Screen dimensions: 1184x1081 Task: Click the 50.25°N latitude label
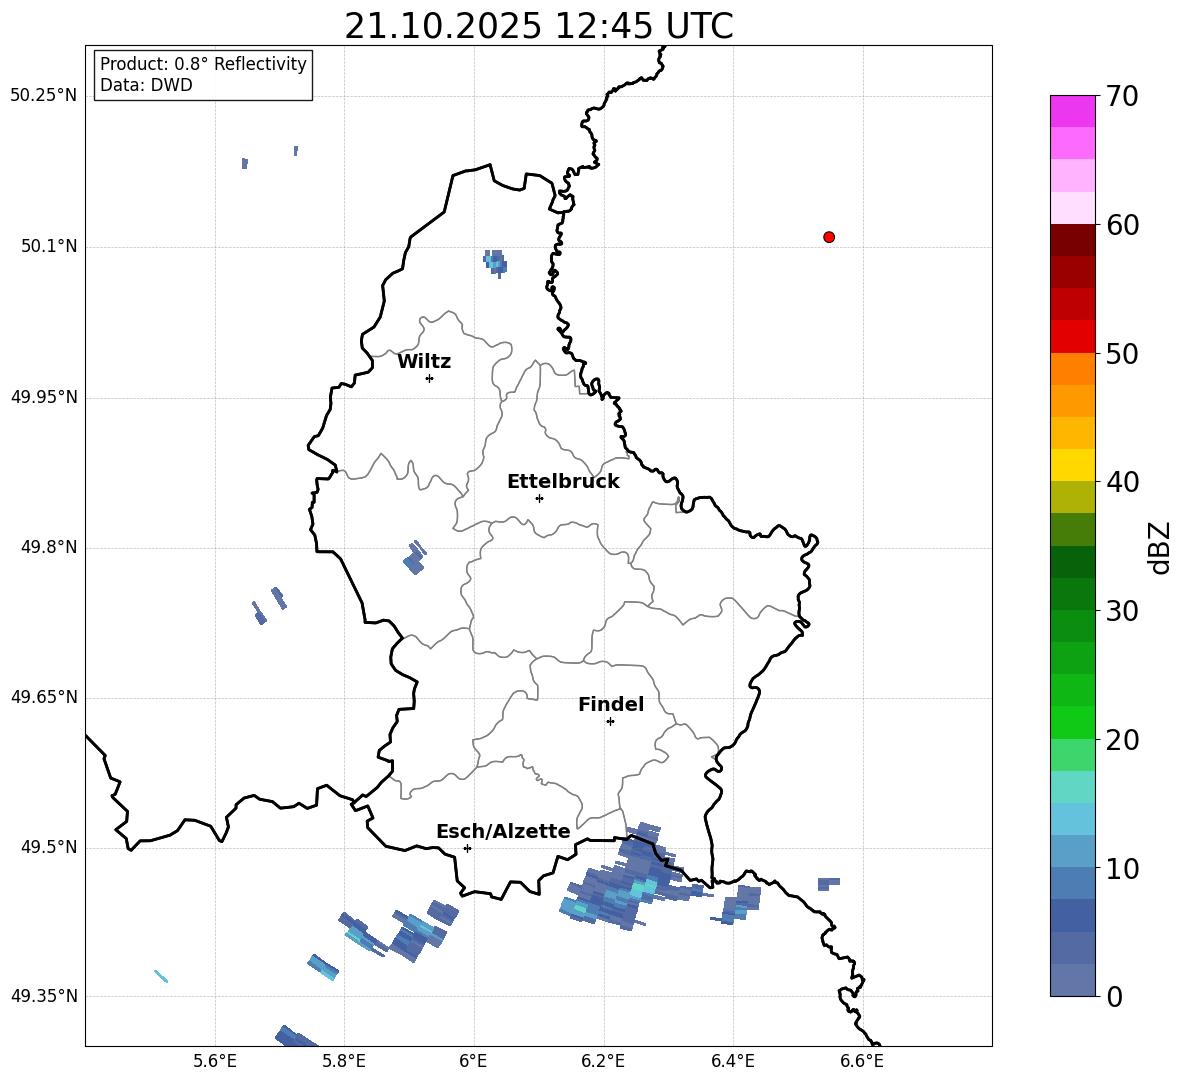point(43,96)
